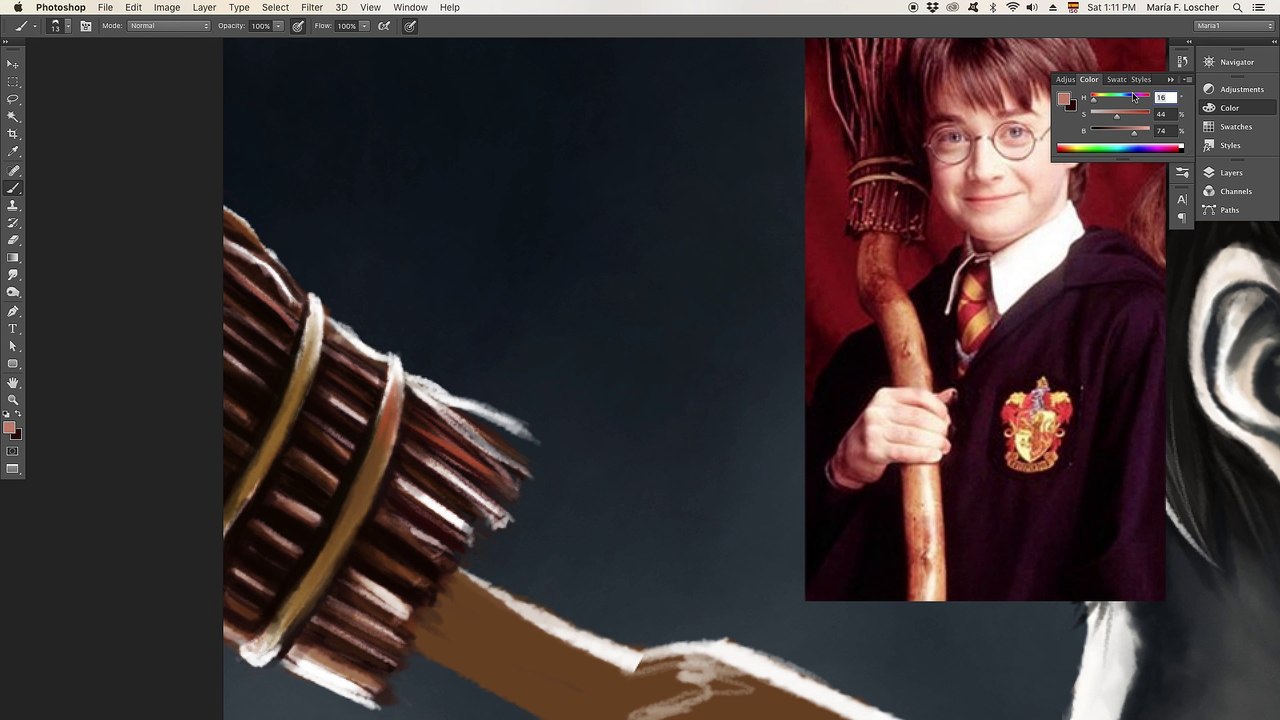Select the Healing Brush tool
The image size is (1280, 720).
tap(13, 171)
